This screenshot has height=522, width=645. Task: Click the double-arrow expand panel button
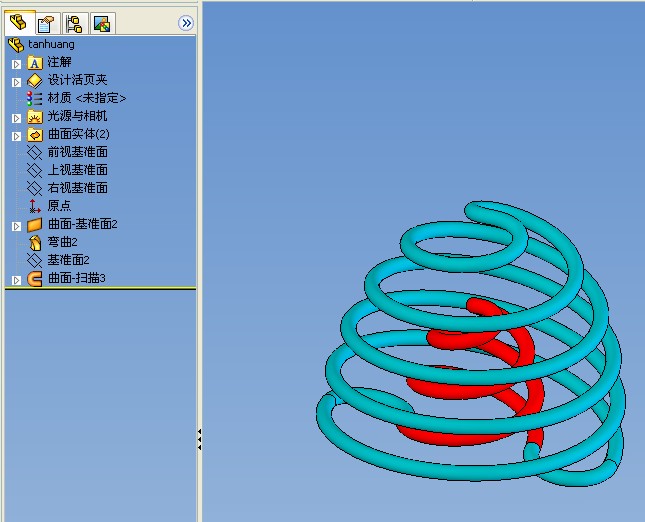[x=186, y=23]
